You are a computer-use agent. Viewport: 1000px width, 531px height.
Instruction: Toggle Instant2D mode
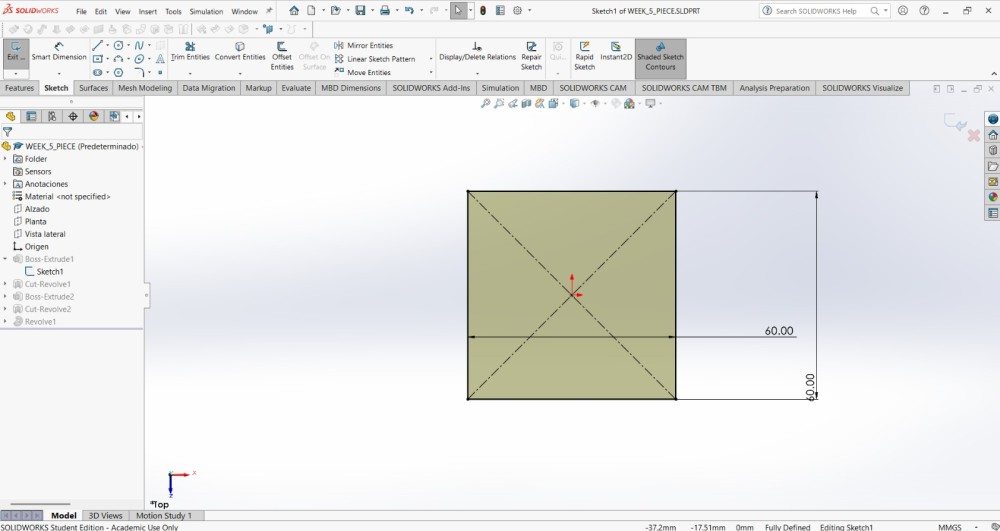615,51
